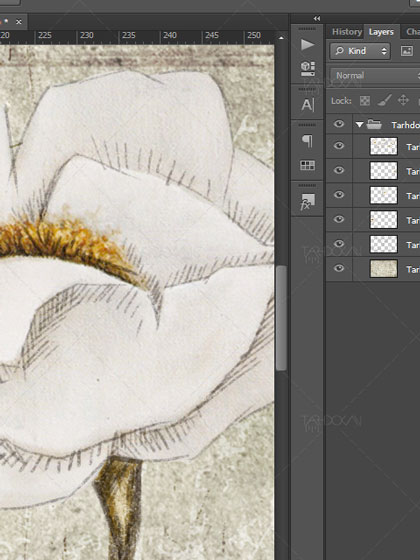Open the Character panel icon
420x560 pixels.
pos(308,105)
